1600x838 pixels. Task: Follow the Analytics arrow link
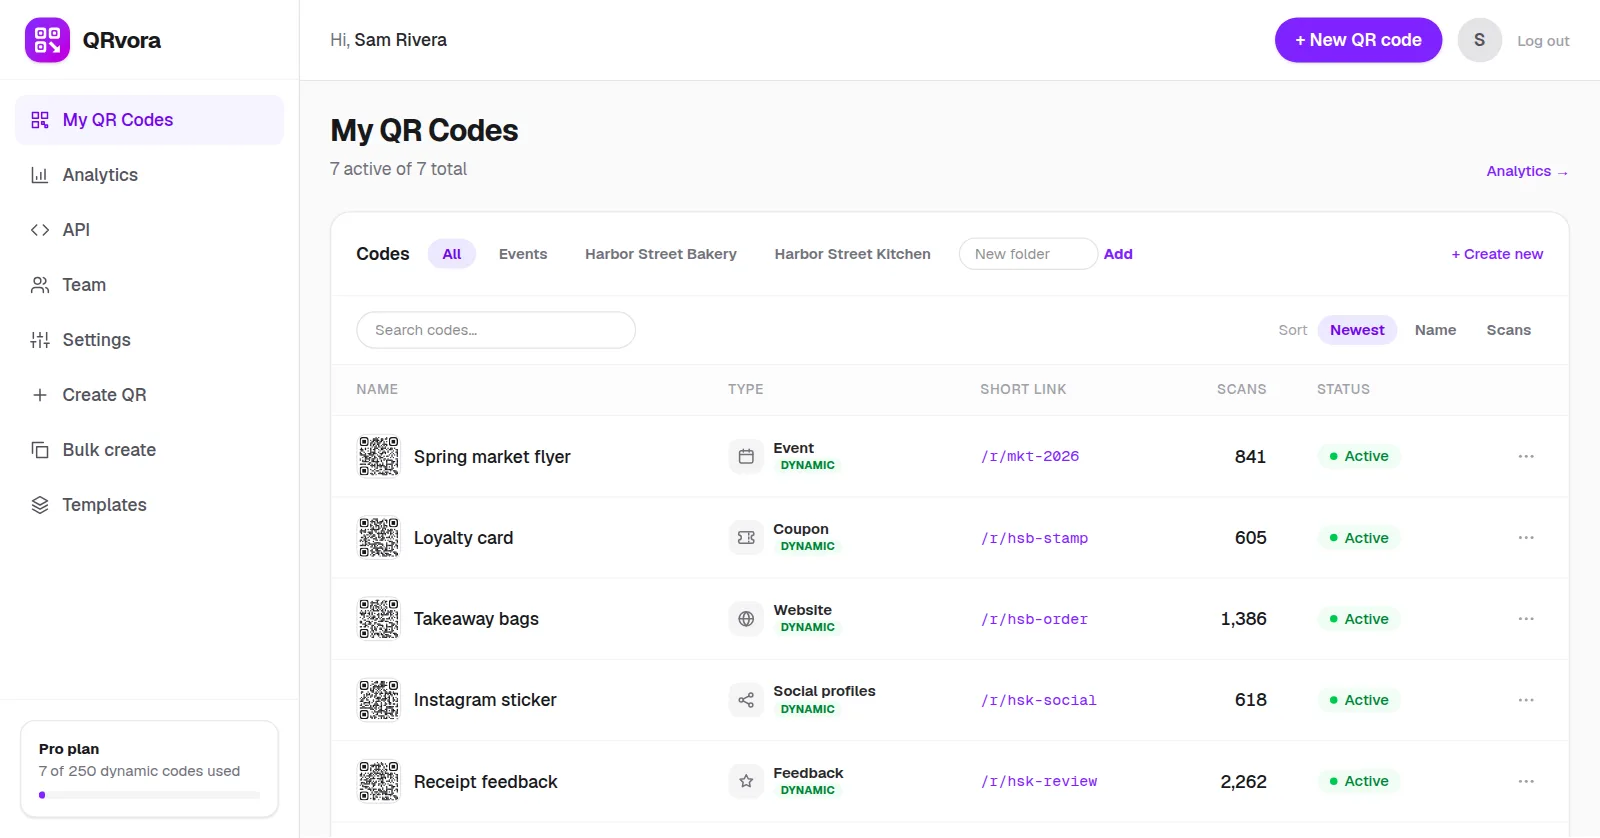(x=1527, y=171)
